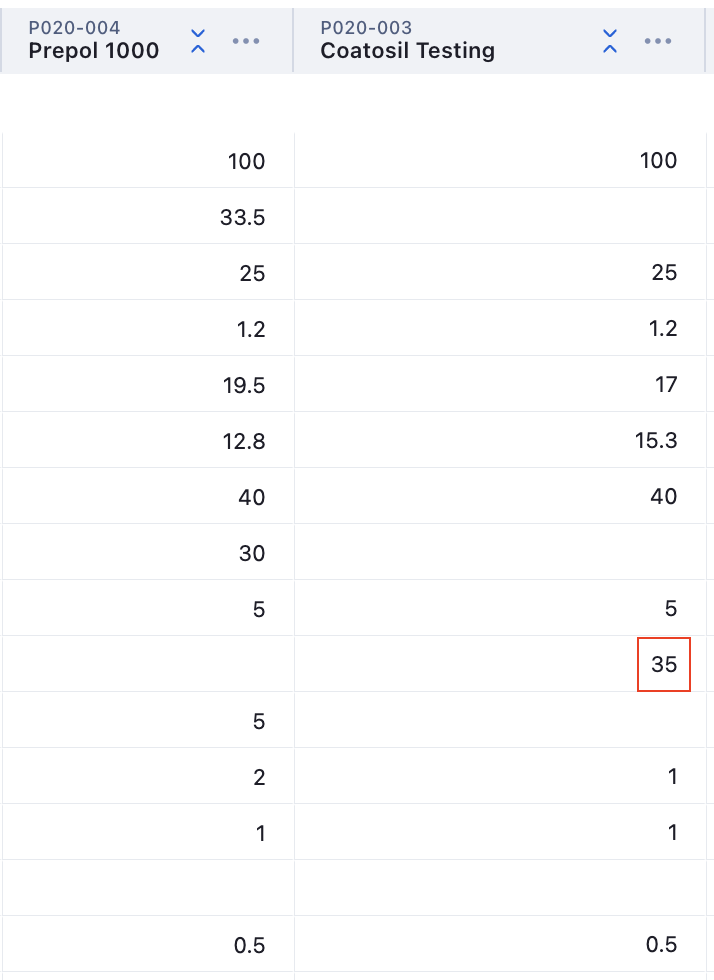Image resolution: width=714 pixels, height=980 pixels.
Task: Click the highlighted cell containing 35
Action: click(x=664, y=664)
